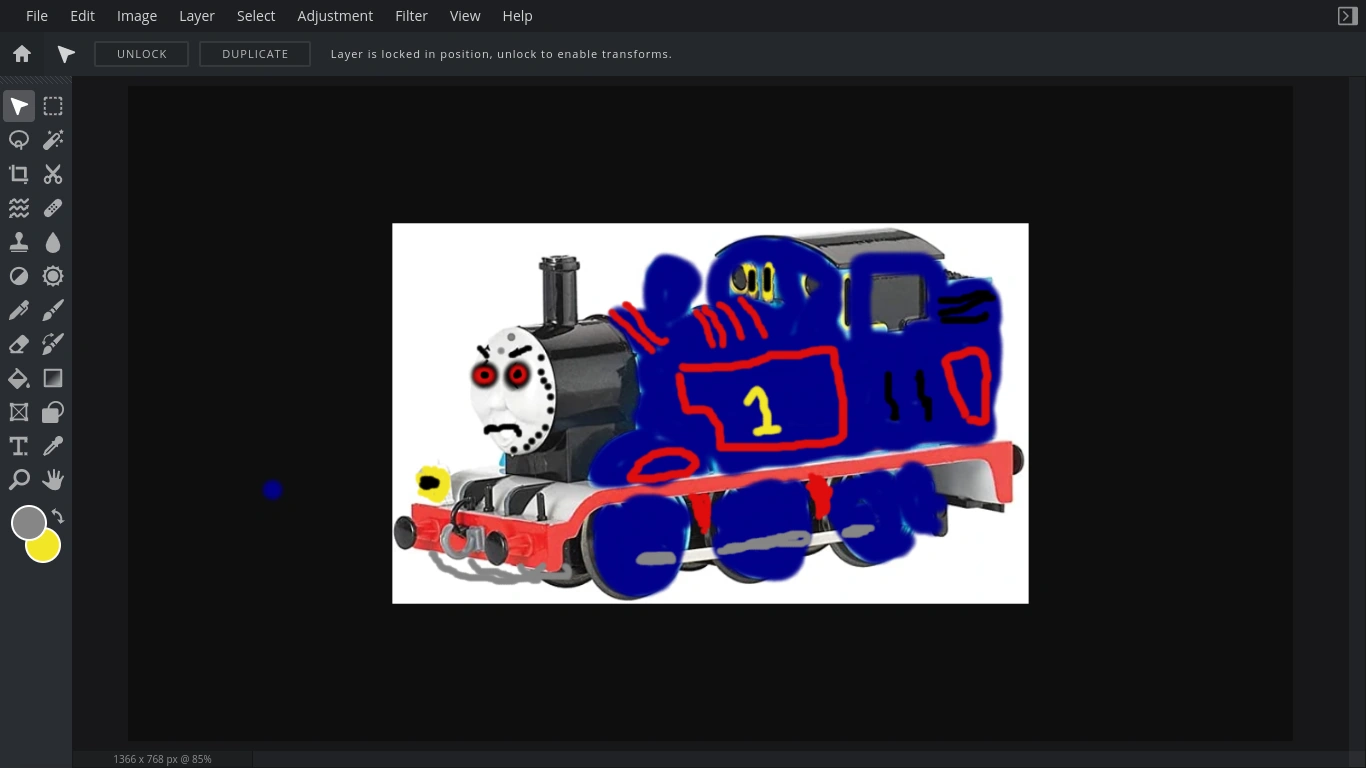The image size is (1366, 768).
Task: Open the Edit menu
Action: pyautogui.click(x=83, y=16)
